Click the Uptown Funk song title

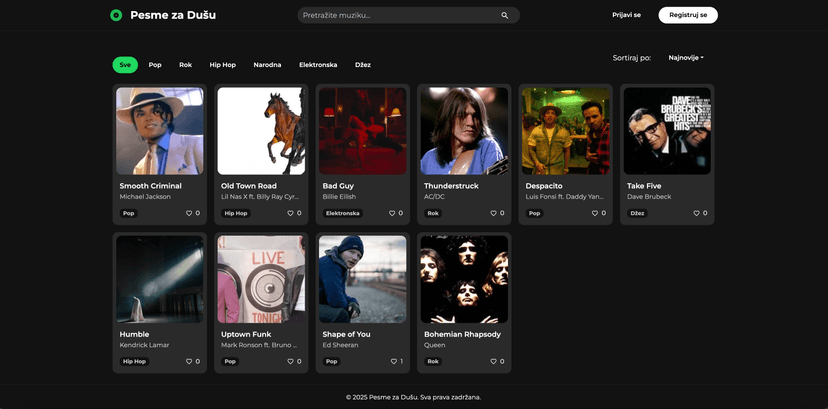[x=246, y=334]
